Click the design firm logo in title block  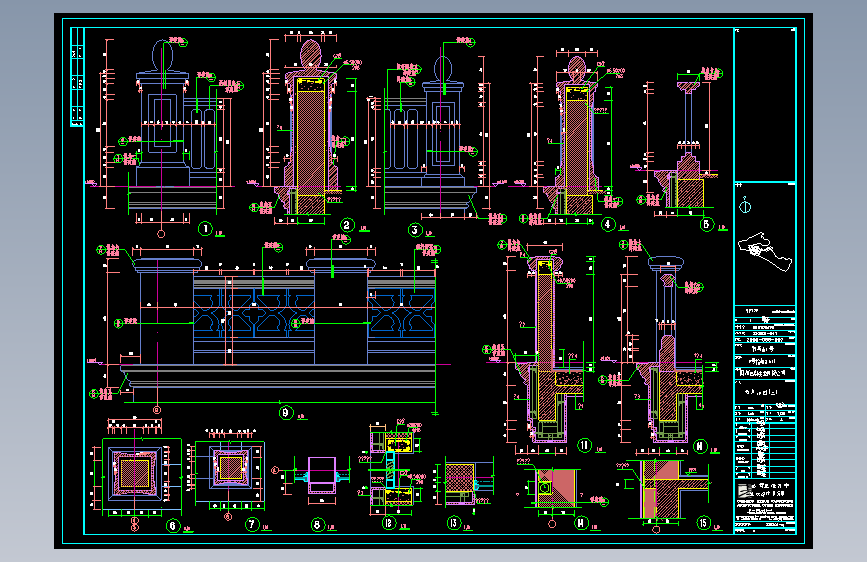coord(745,491)
